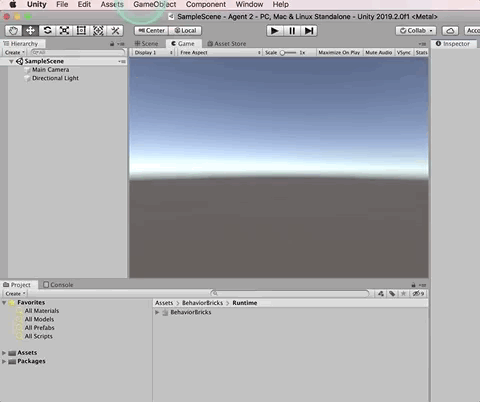Go to Assets in breadcrumb

pyautogui.click(x=164, y=303)
